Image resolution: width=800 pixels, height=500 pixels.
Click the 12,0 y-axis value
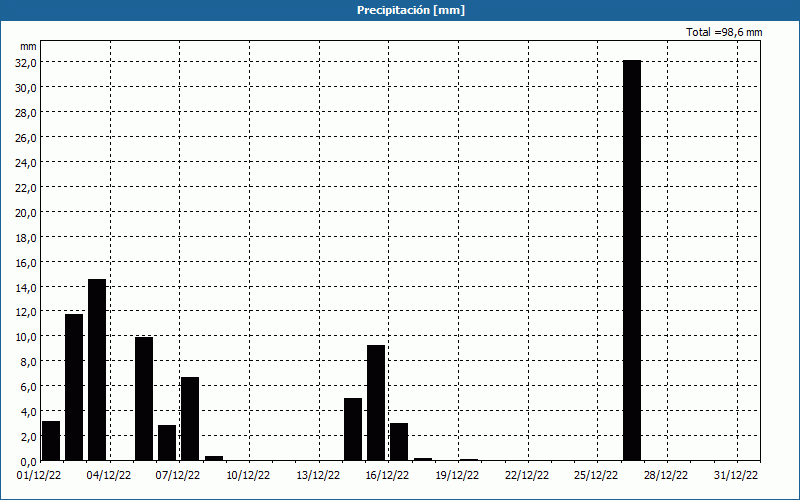[26, 312]
